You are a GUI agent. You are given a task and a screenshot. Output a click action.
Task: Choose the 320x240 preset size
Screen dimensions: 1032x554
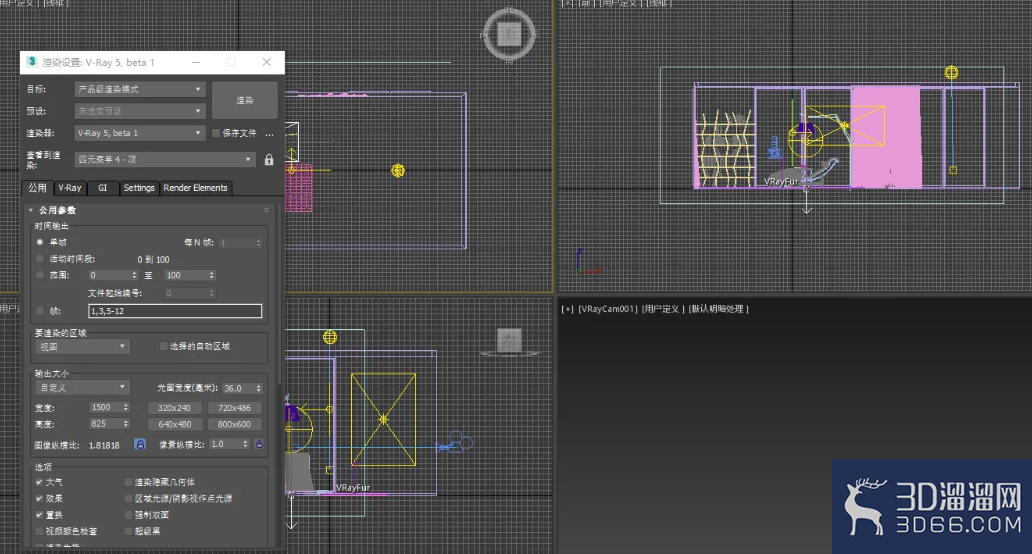174,408
